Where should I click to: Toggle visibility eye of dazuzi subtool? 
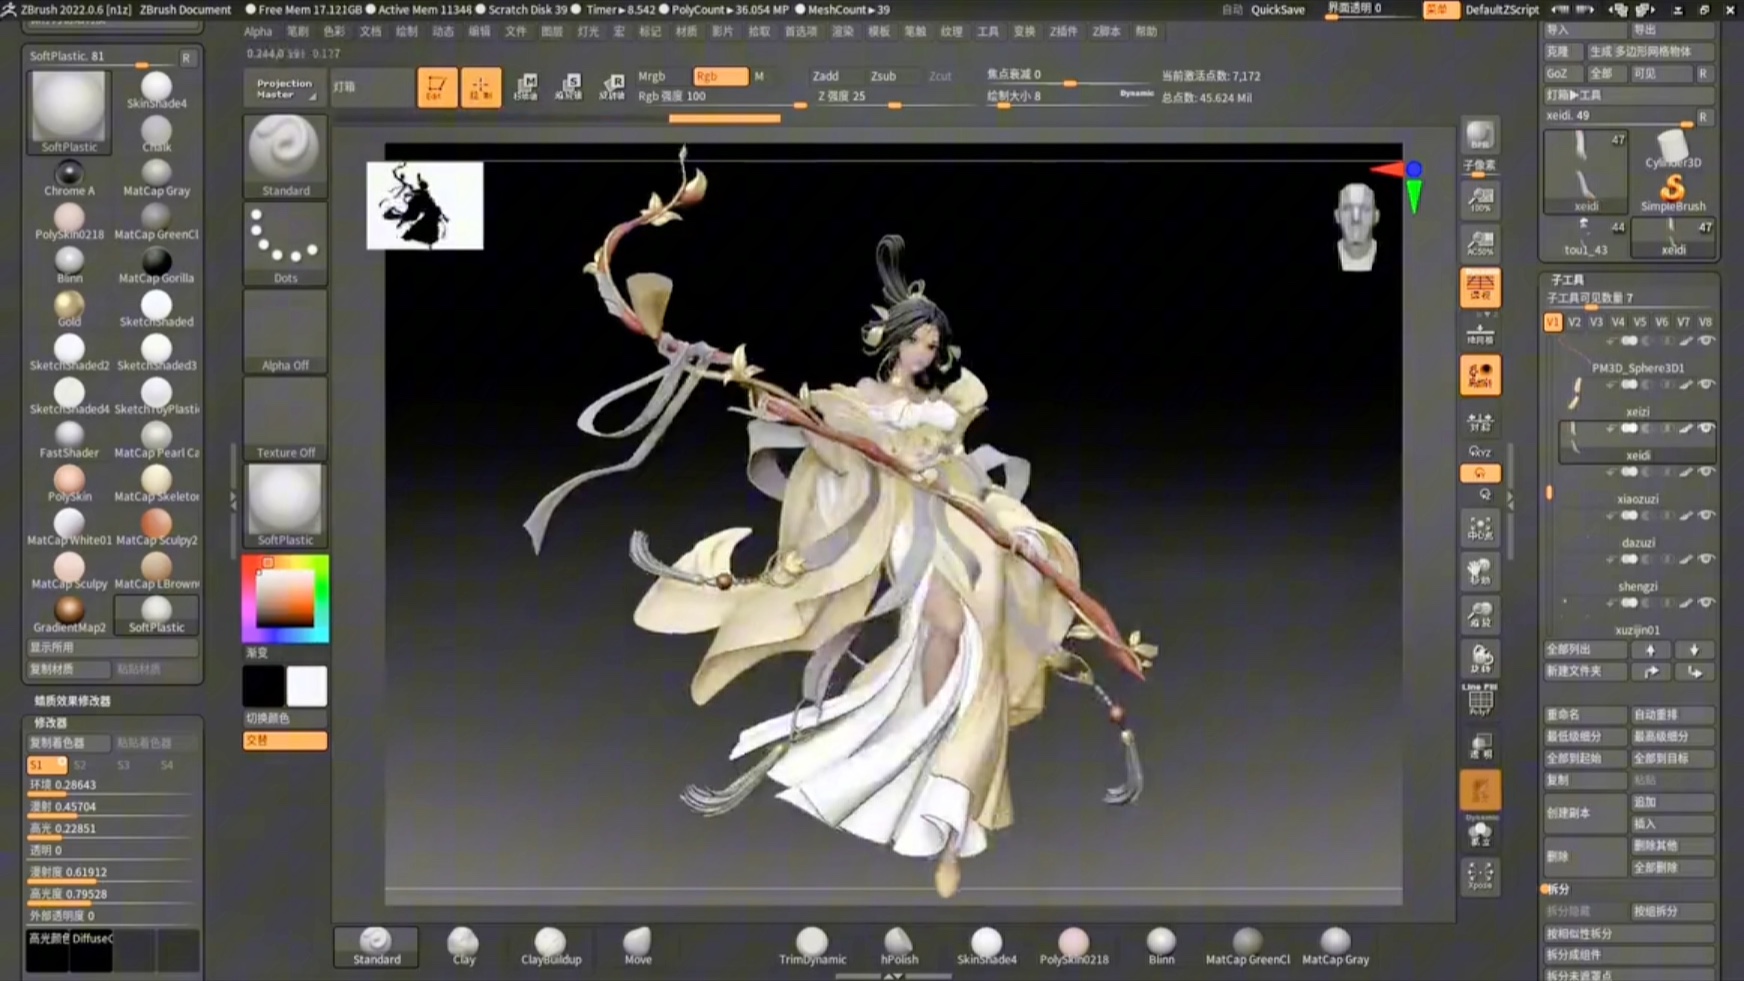pos(1706,516)
